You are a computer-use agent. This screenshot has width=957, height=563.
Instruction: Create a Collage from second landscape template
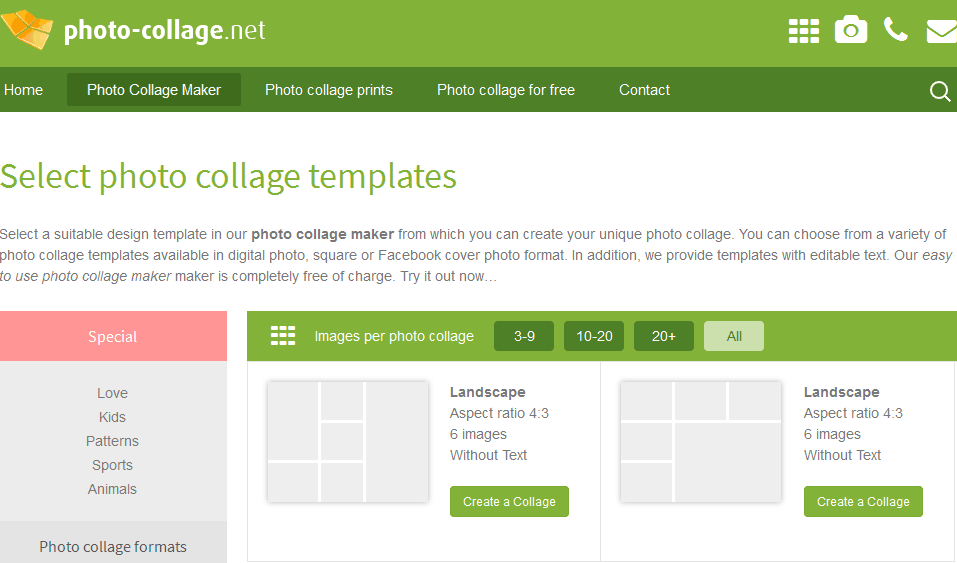pyautogui.click(x=863, y=501)
